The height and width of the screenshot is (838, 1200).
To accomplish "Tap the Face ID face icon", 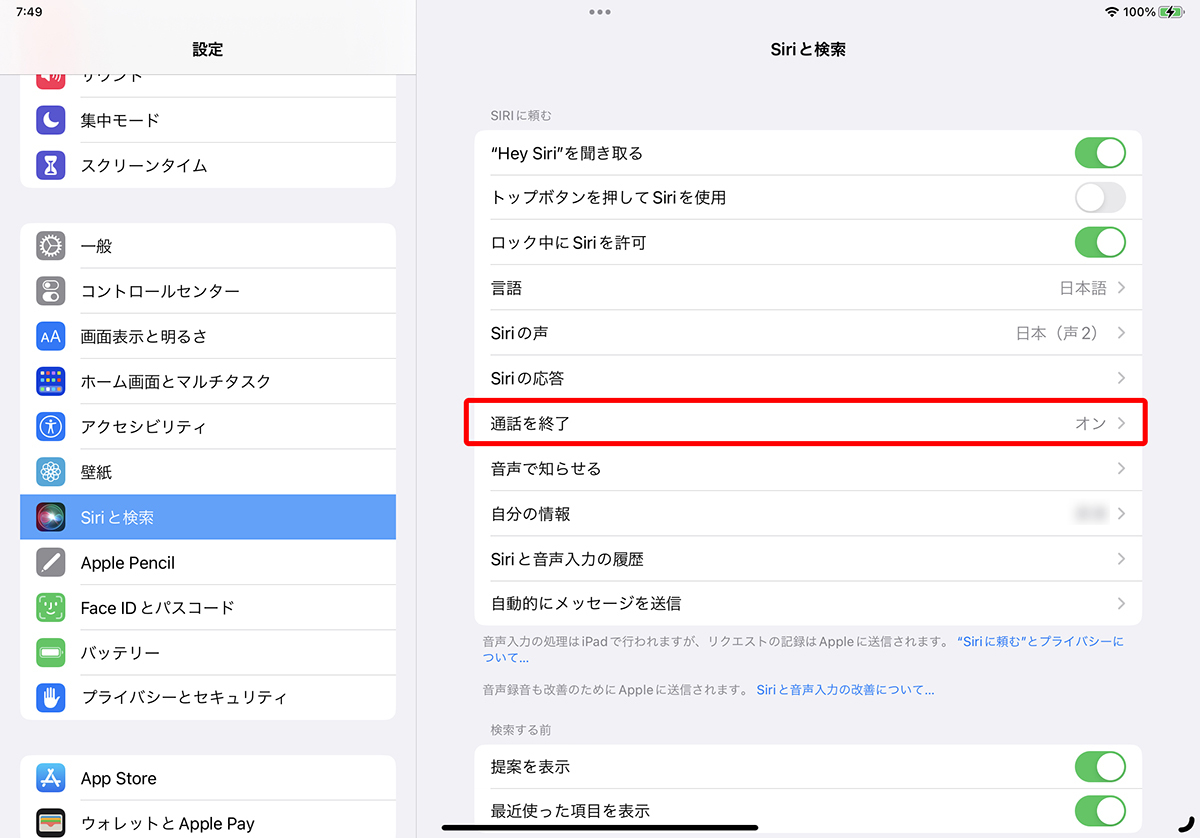I will point(51,607).
